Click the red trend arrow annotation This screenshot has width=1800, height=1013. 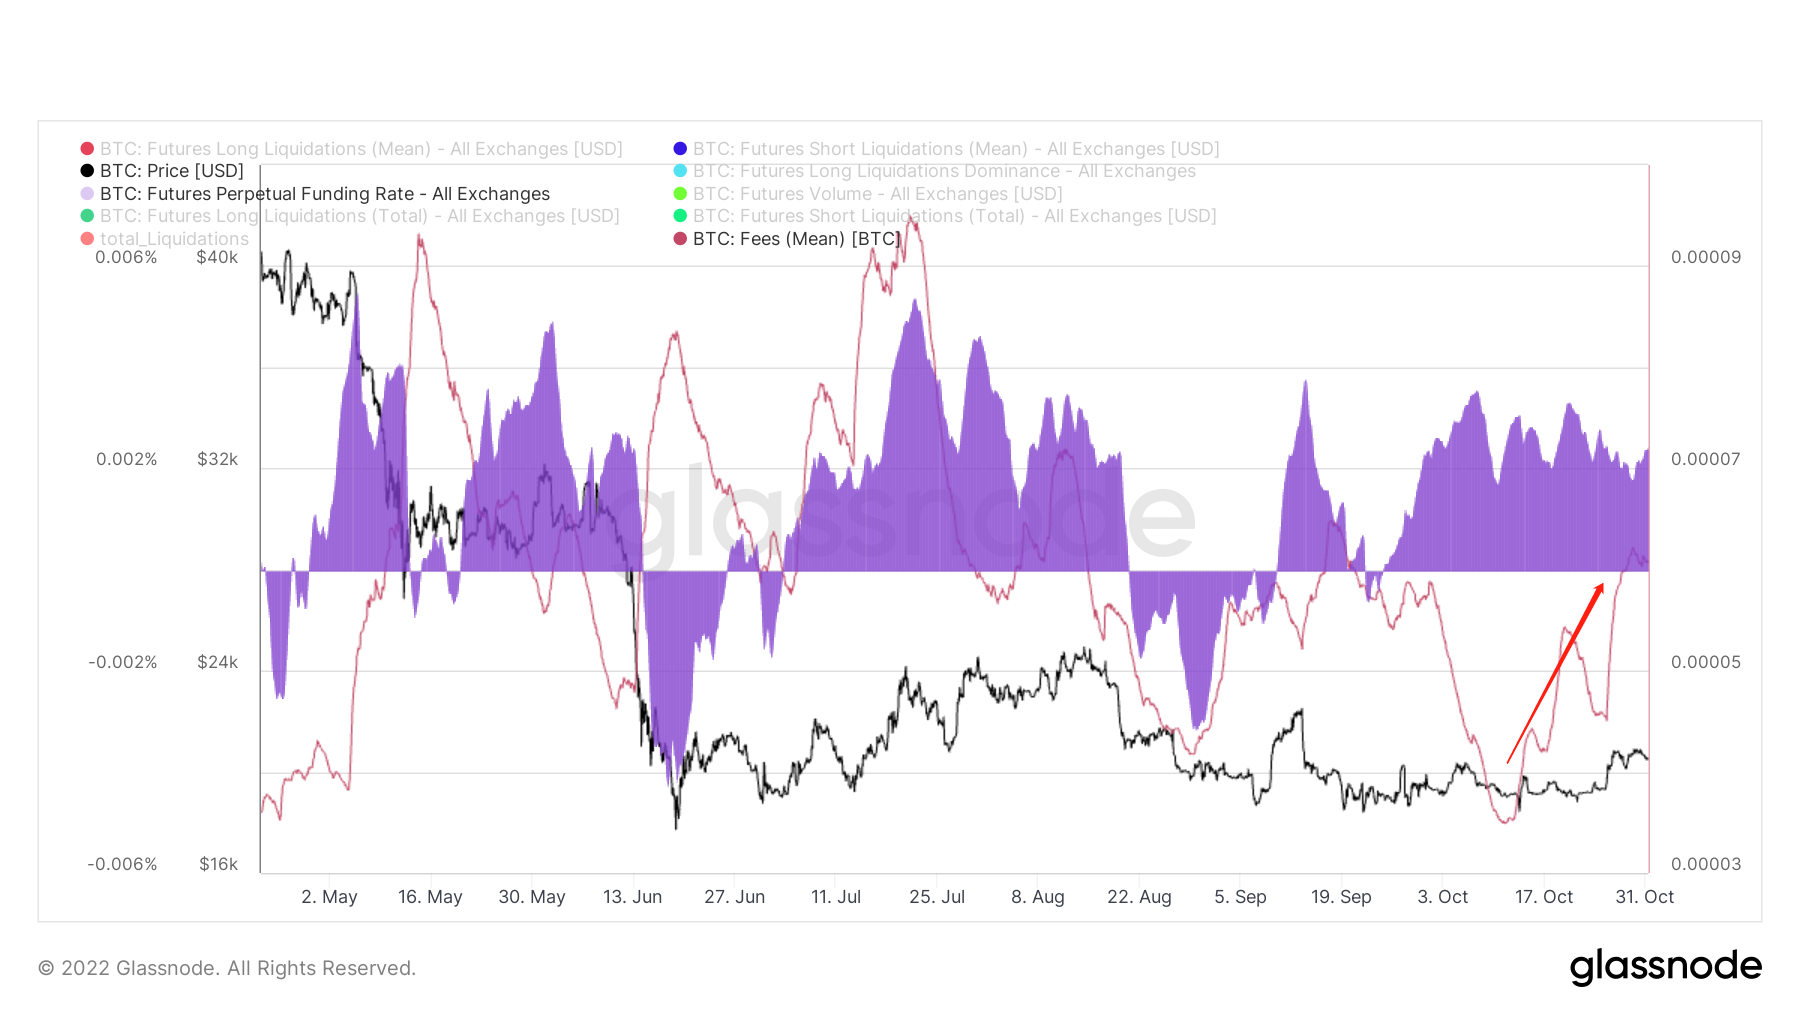click(1555, 674)
